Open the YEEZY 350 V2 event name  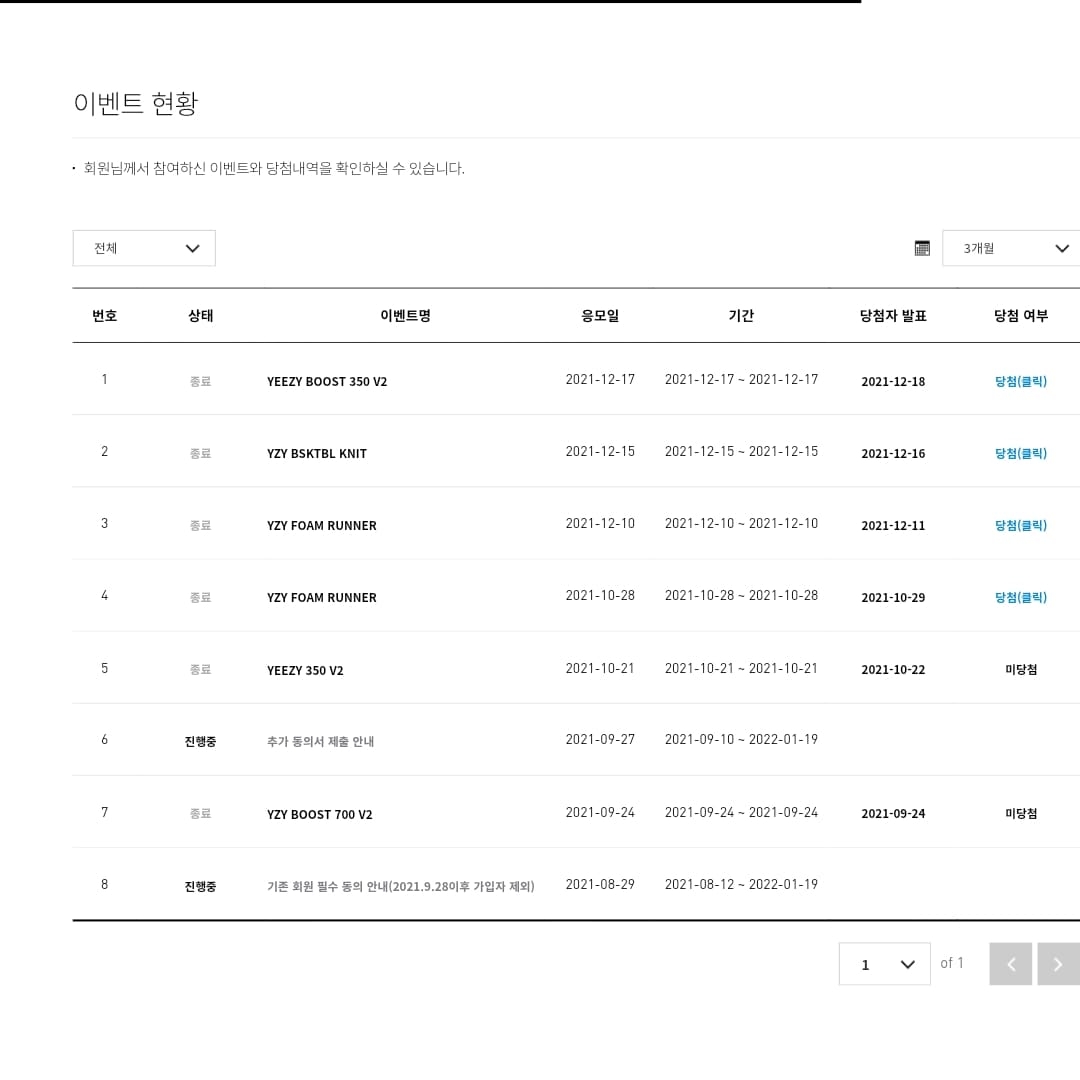click(x=305, y=670)
